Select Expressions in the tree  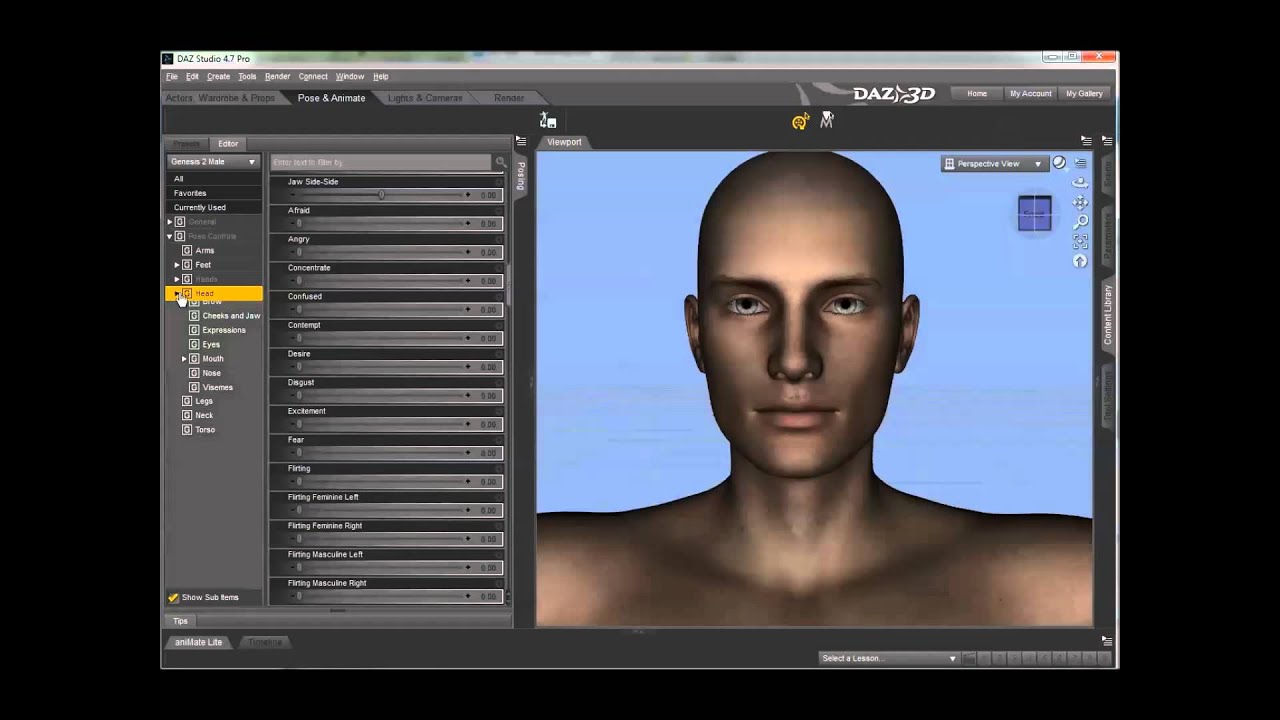point(224,330)
